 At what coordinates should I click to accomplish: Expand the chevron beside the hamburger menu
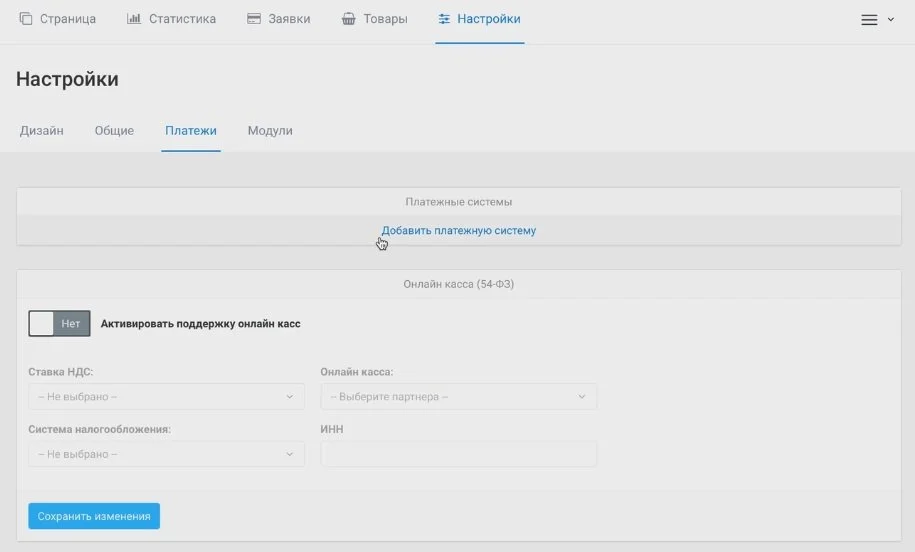pos(890,19)
